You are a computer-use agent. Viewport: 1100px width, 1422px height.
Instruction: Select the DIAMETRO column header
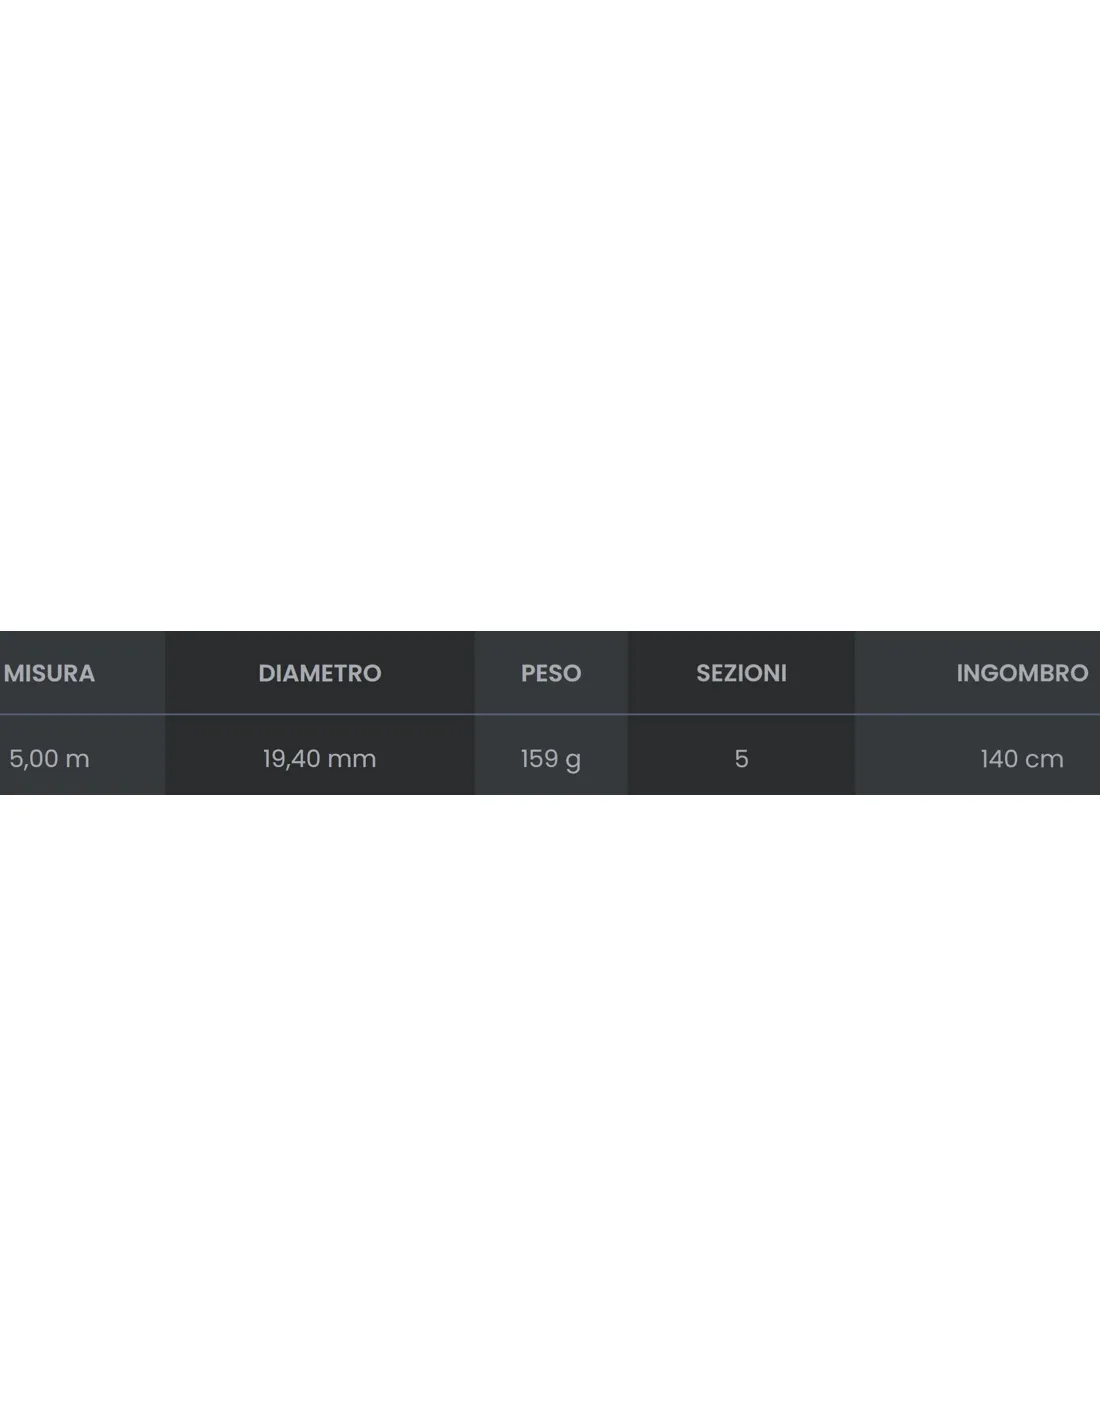320,673
